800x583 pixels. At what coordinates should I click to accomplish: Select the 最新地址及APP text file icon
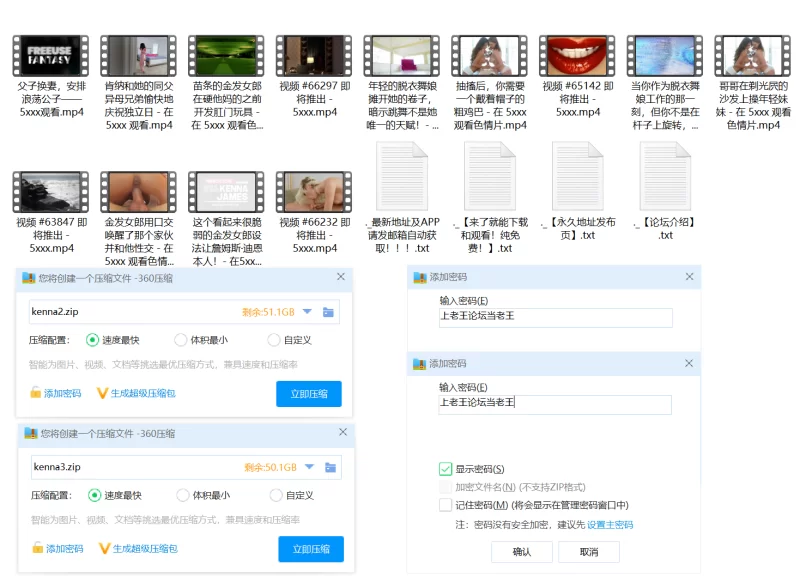[402, 177]
